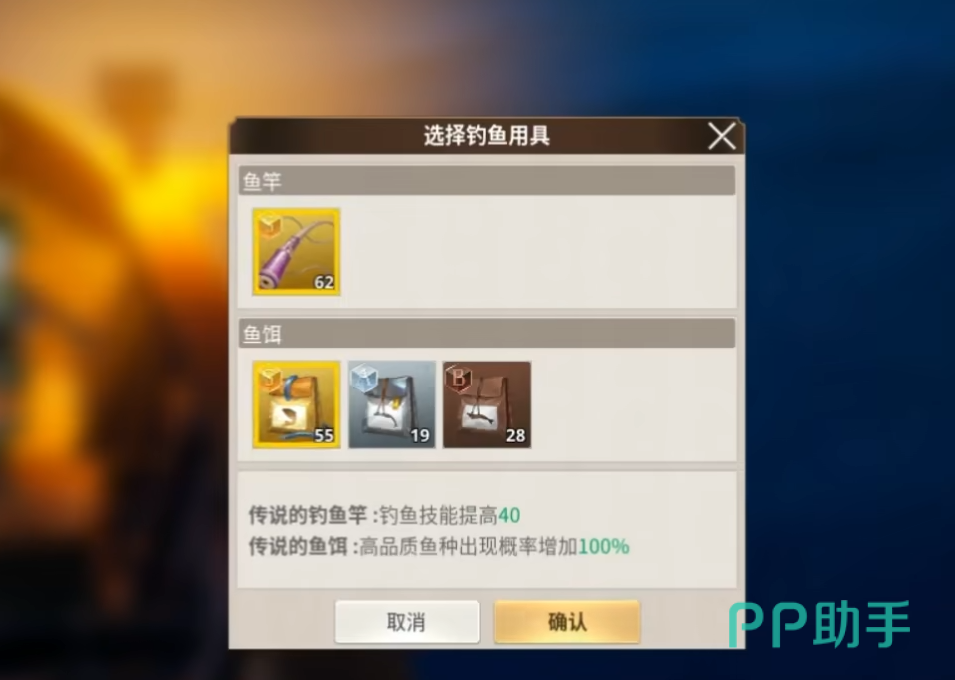
Task: Select the brown B-grade bait bag
Action: pos(487,405)
